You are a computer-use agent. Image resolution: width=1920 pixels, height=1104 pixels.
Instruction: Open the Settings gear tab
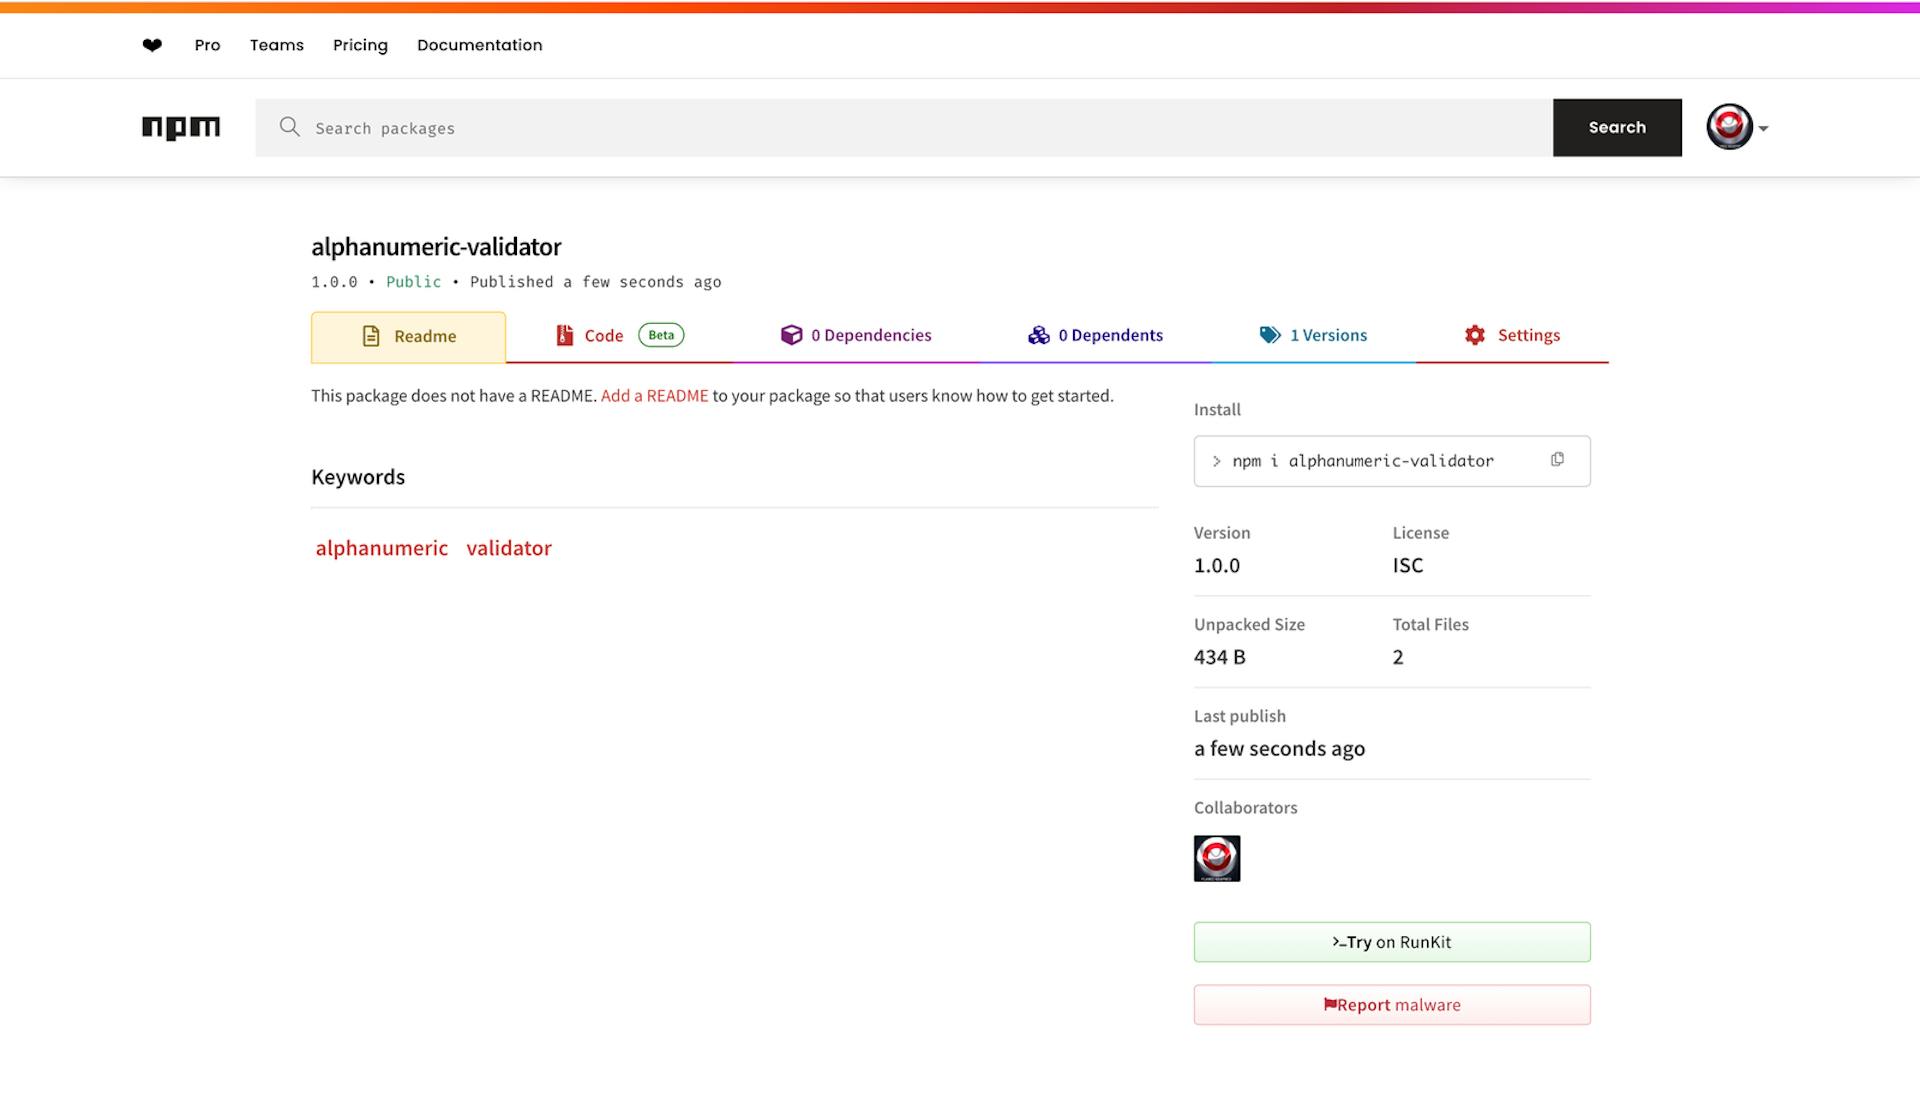coord(1511,335)
